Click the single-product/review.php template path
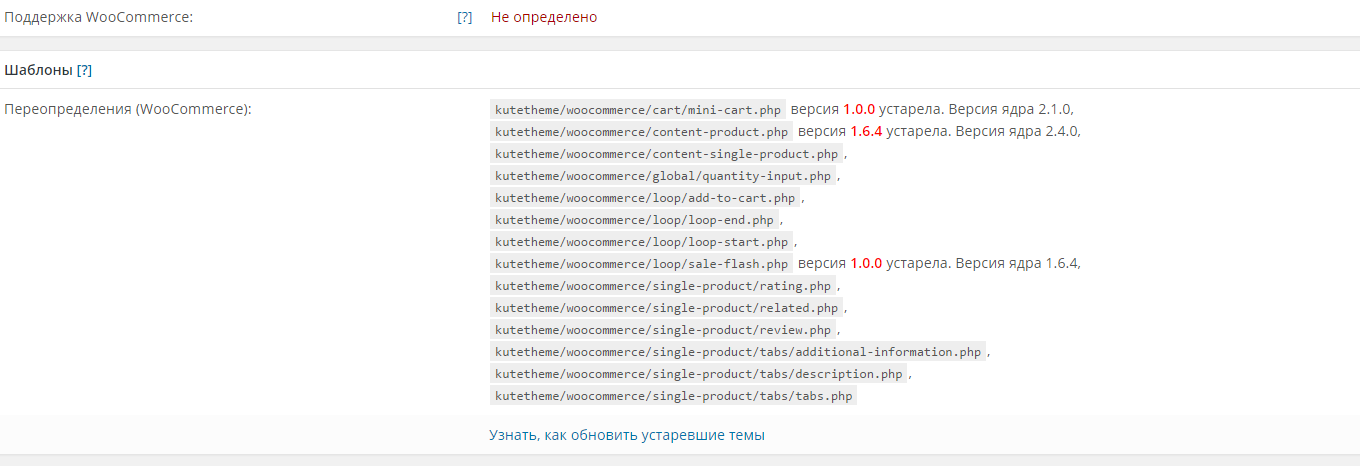The width and height of the screenshot is (1360, 466). [x=663, y=329]
